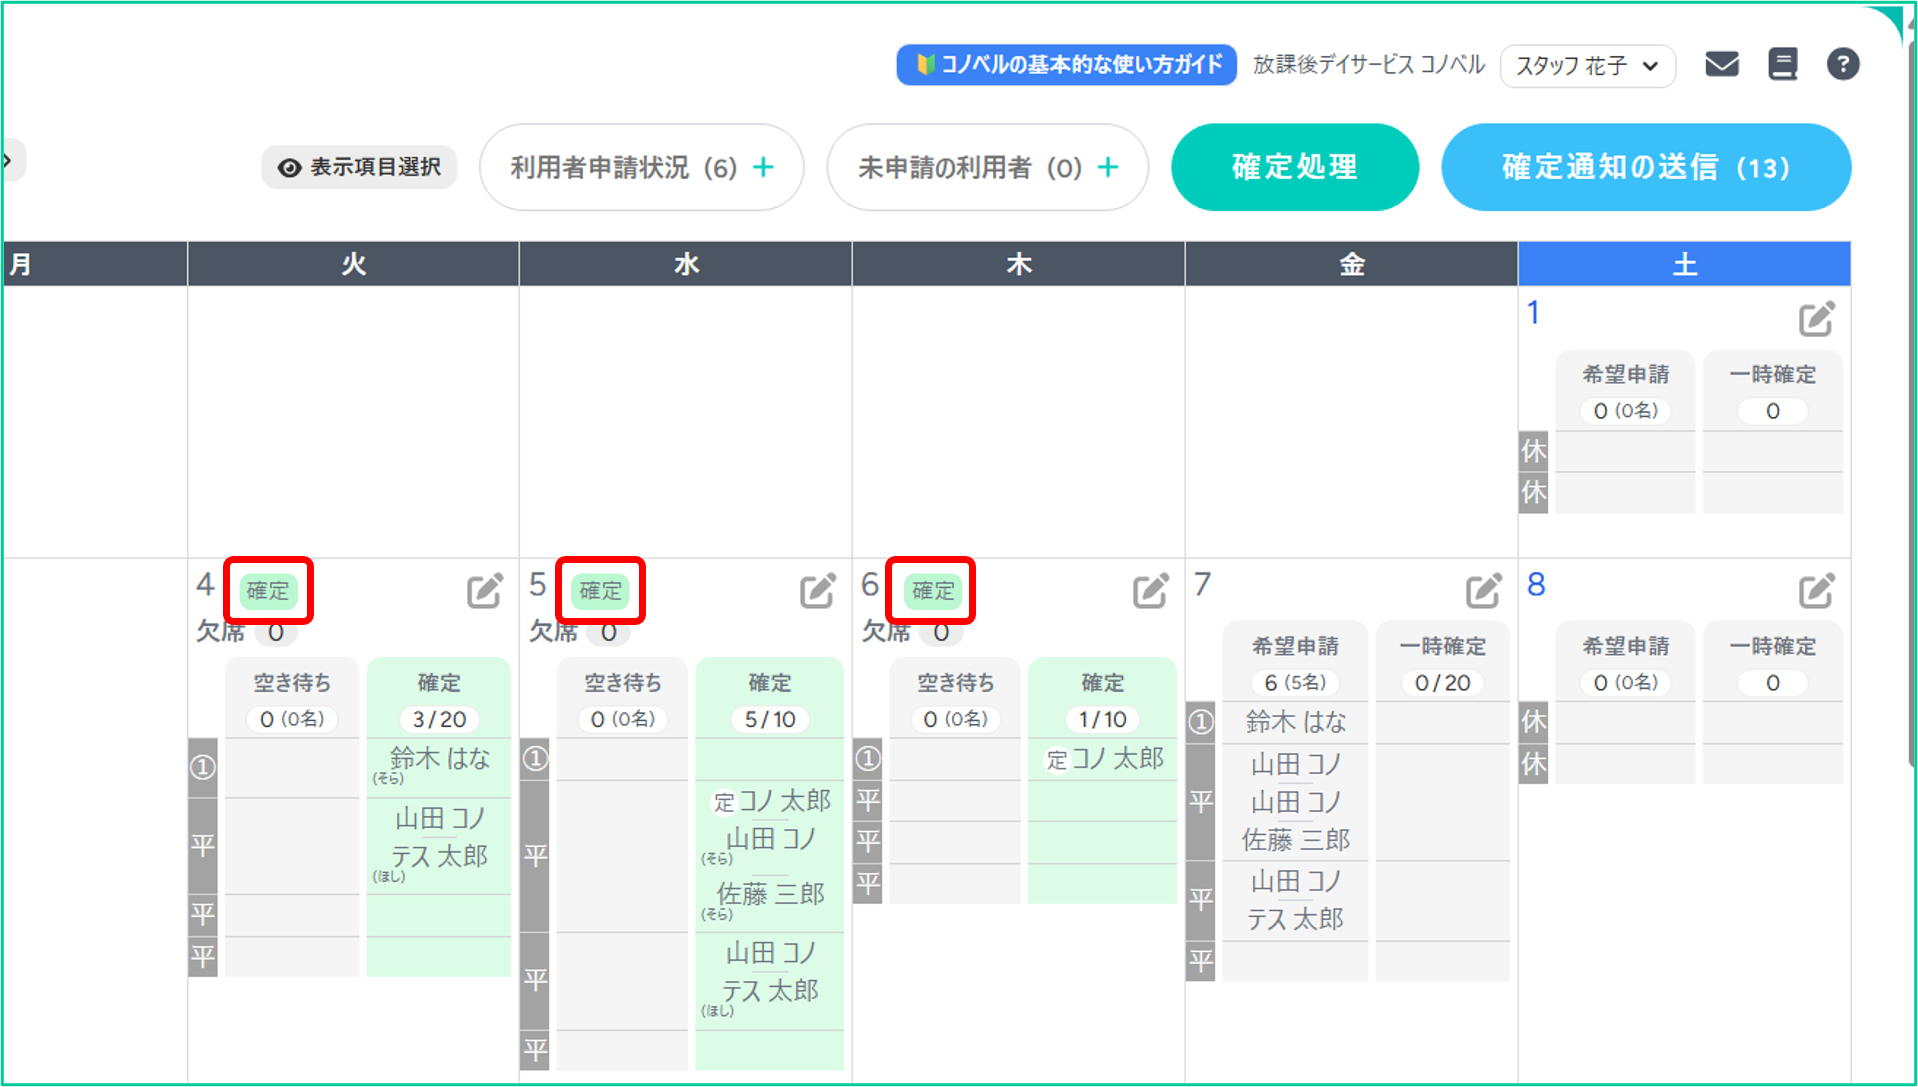This screenshot has height=1087, width=1918.
Task: Edit the schedule for day 6
Action: (x=1150, y=591)
